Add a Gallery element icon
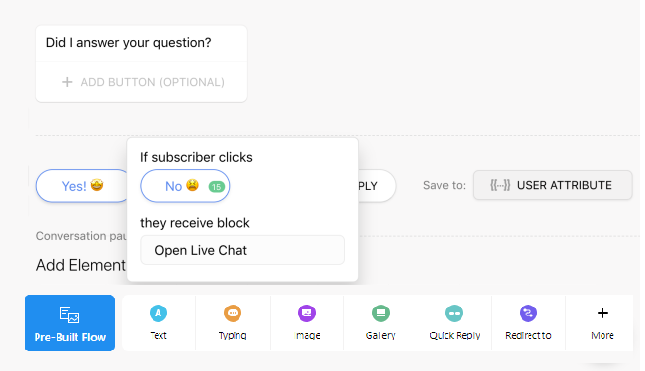This screenshot has width=645, height=371. [x=381, y=313]
